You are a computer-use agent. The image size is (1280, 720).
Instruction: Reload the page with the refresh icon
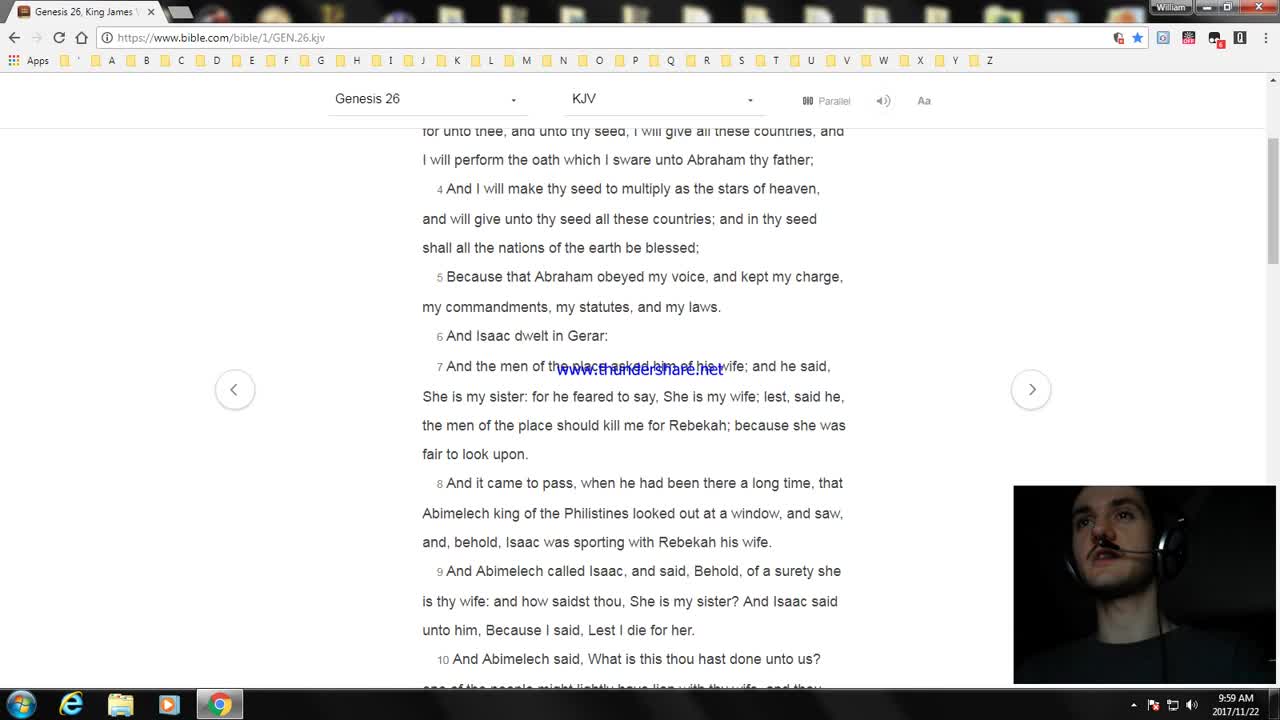pos(59,38)
